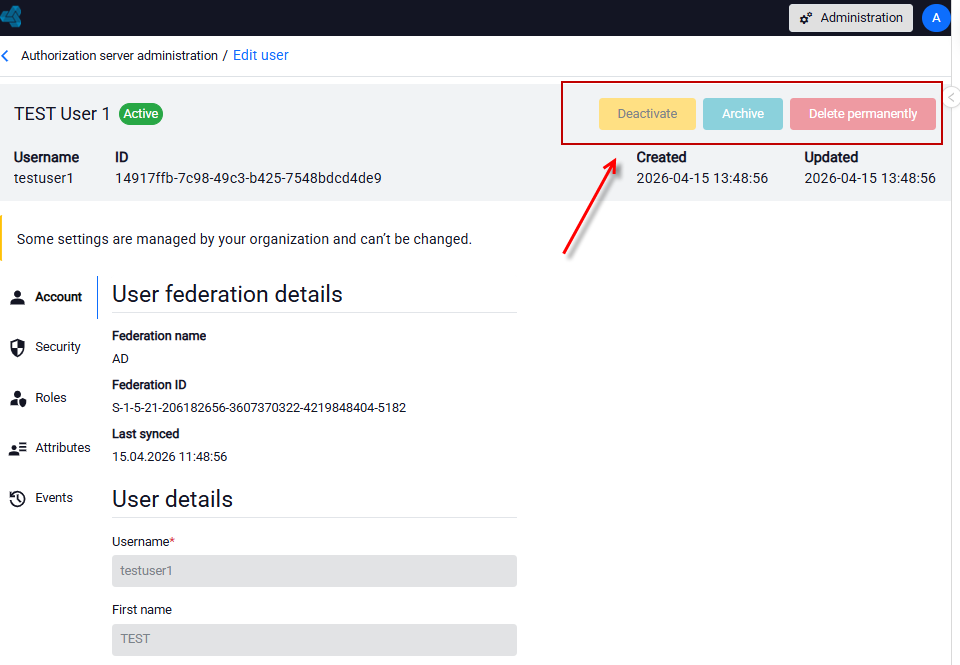
Task: Click the organization-managed settings notice
Action: (244, 239)
